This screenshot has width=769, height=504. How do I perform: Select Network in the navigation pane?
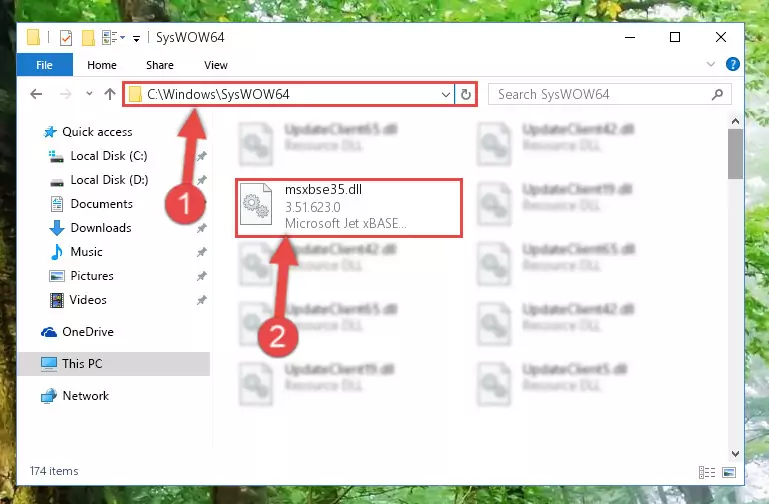[x=86, y=395]
